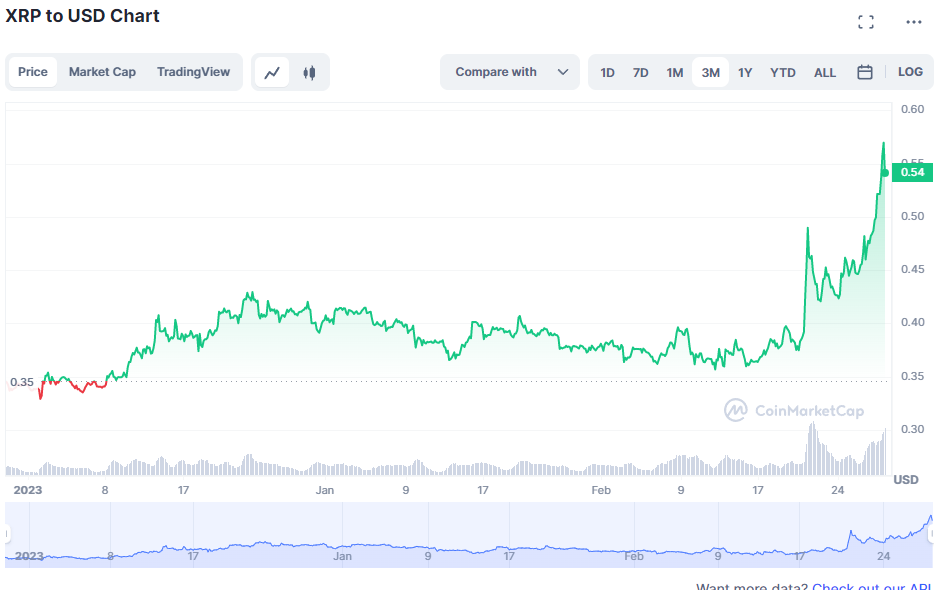Viewport: 948px width, 590px height.
Task: Switch to candlestick chart icon
Action: pos(309,72)
